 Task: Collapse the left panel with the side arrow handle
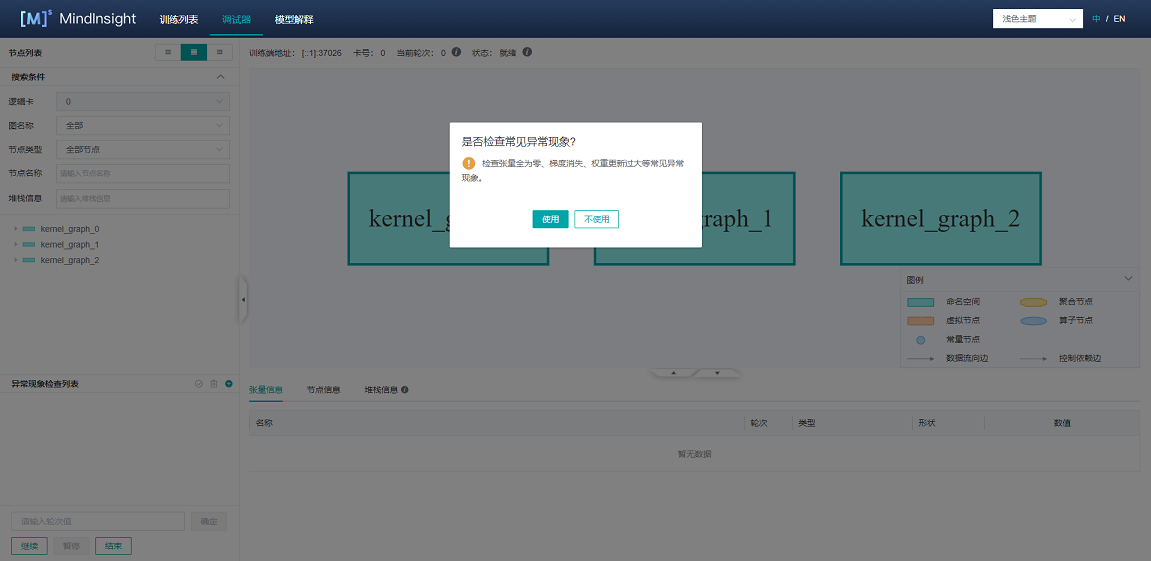point(243,299)
